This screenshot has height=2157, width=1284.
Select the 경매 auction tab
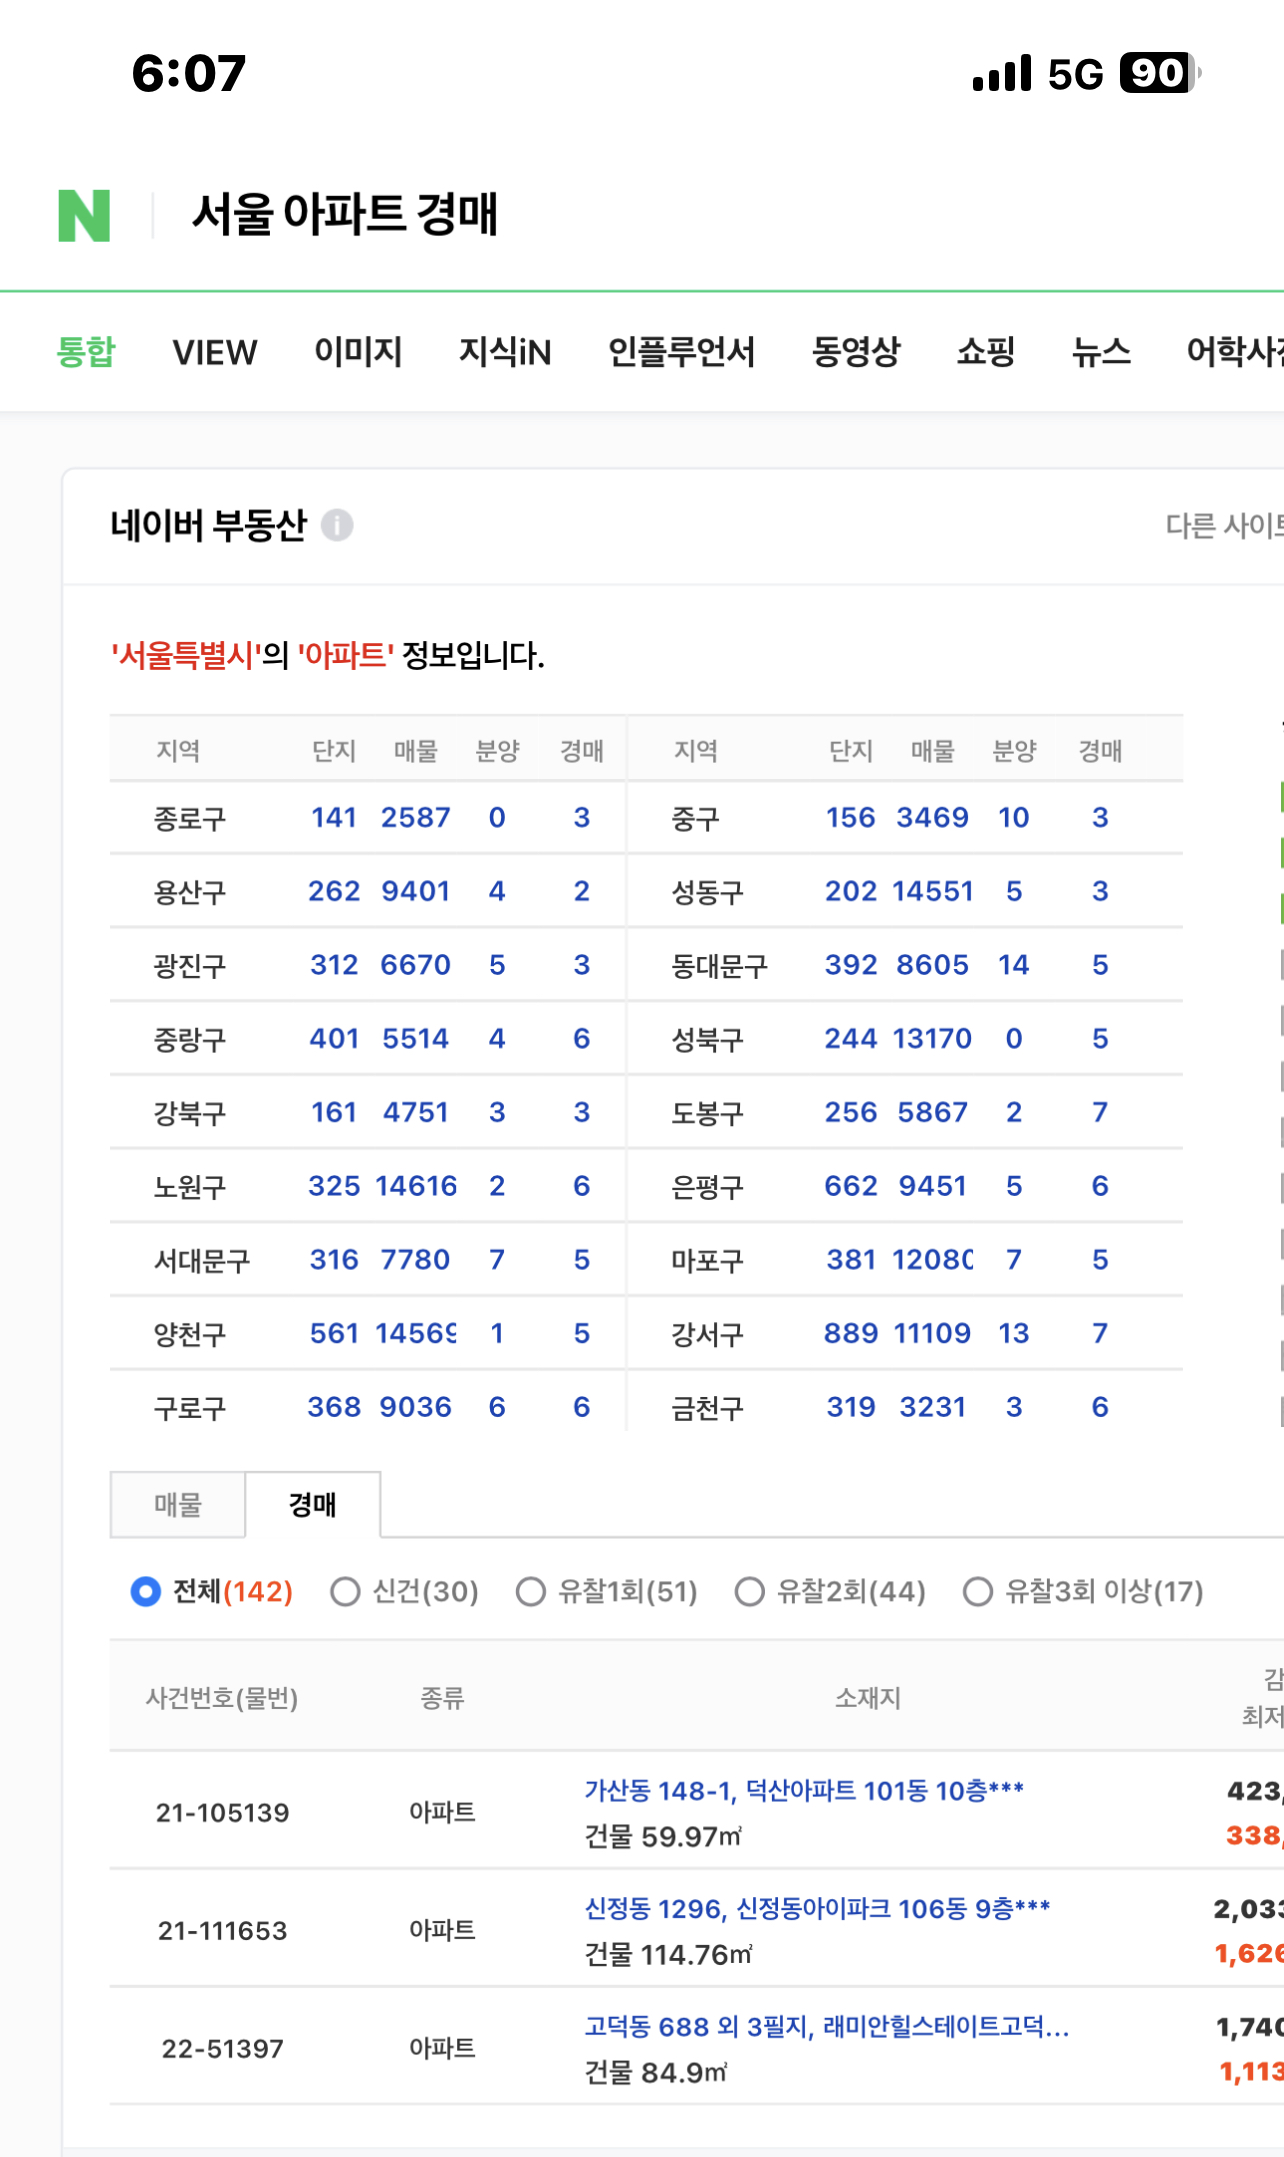tap(313, 1504)
